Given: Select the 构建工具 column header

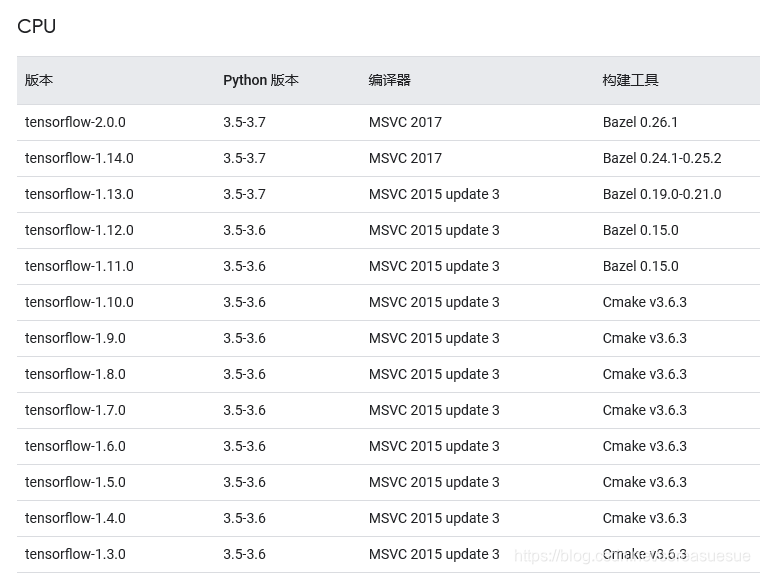Looking at the screenshot, I should click(x=631, y=80).
